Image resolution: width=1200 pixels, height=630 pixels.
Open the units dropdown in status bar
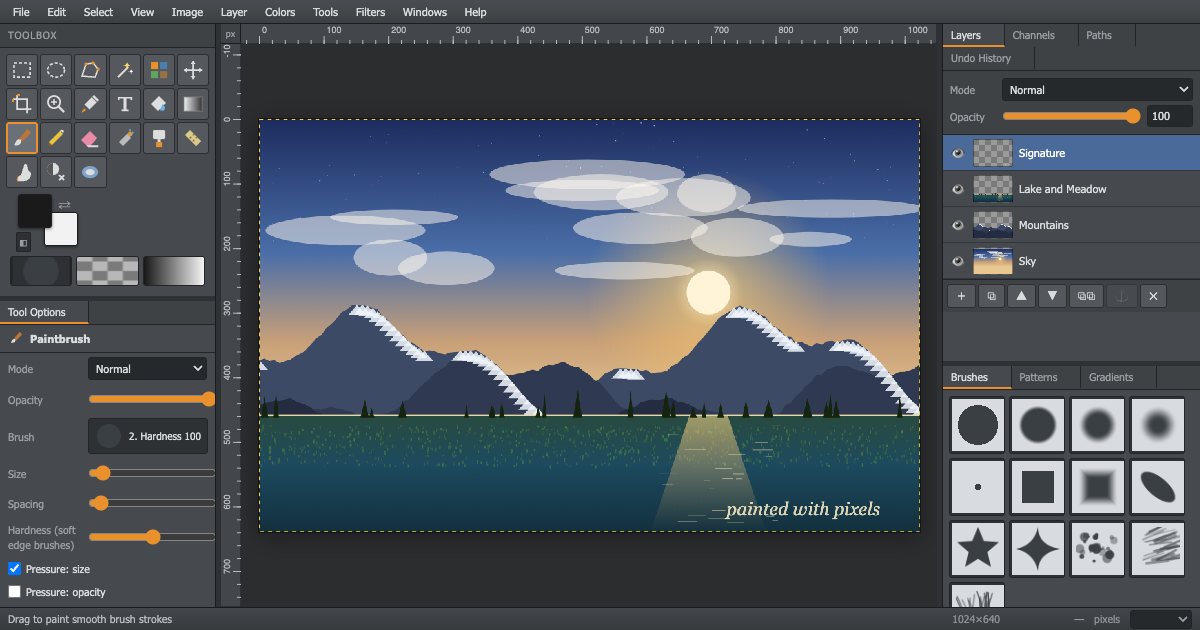(1161, 619)
